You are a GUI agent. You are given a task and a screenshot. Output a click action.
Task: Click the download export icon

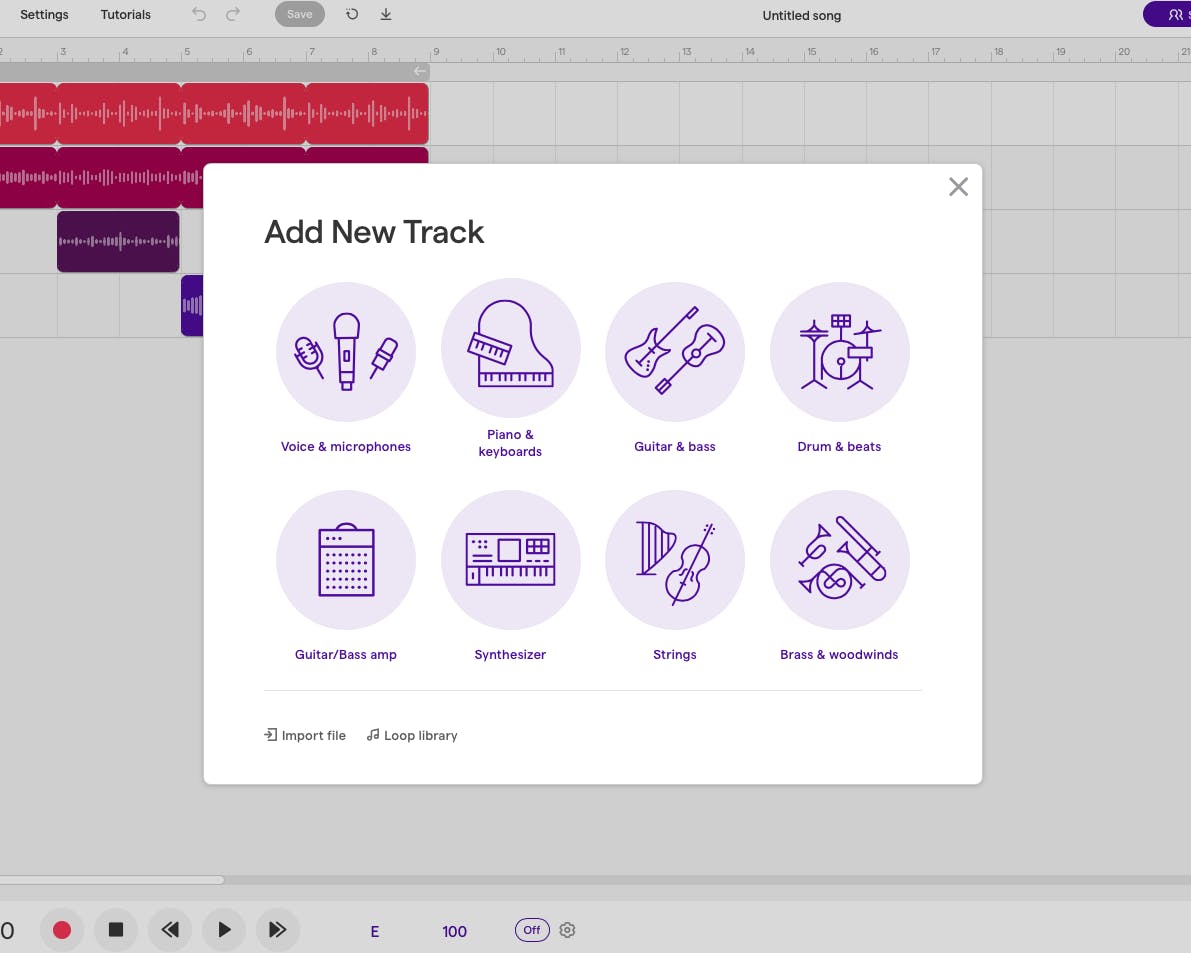[386, 14]
